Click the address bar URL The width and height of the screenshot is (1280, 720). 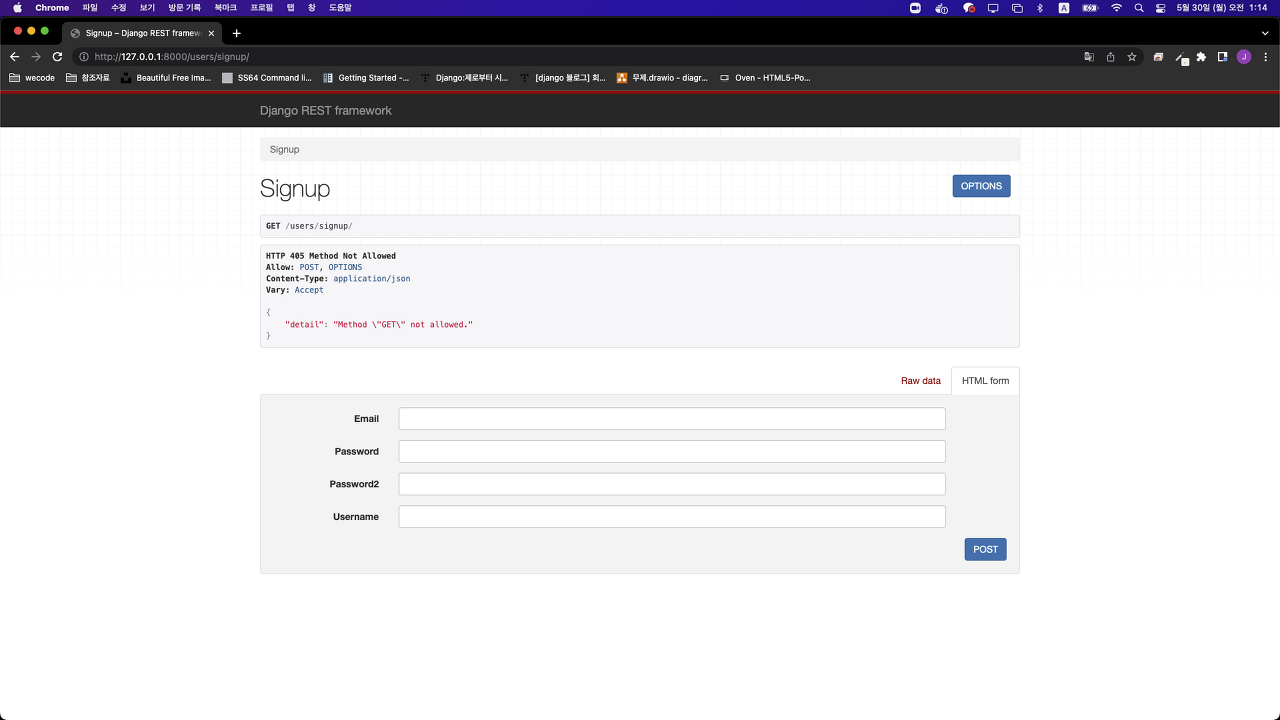(x=172, y=57)
